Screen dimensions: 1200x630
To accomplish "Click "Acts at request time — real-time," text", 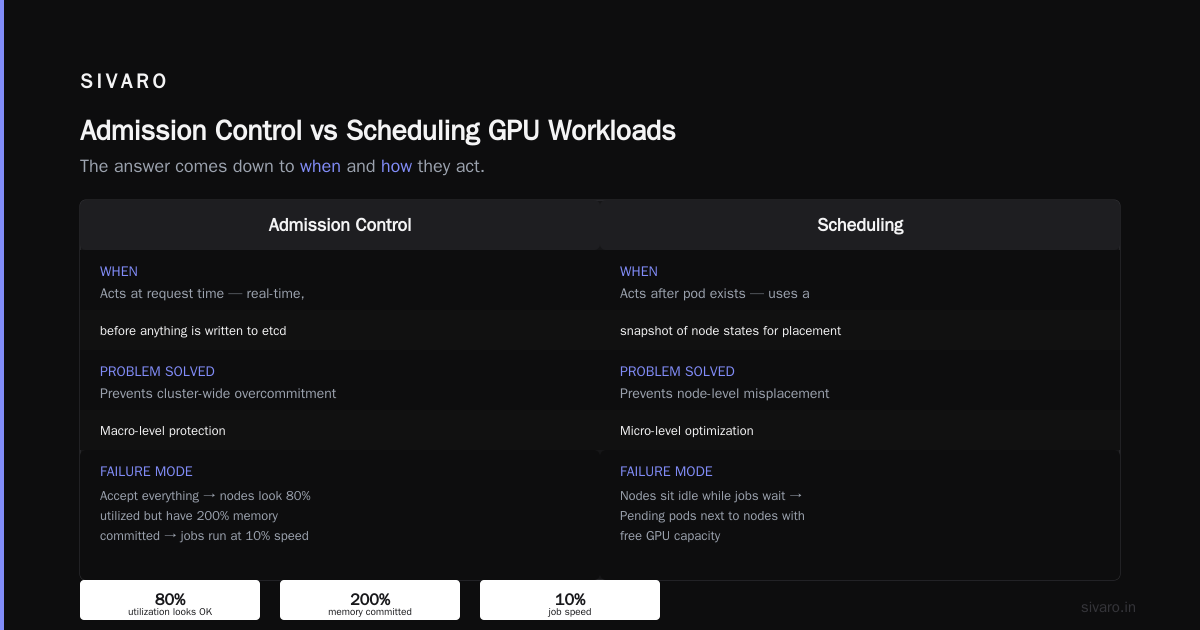I will (202, 294).
